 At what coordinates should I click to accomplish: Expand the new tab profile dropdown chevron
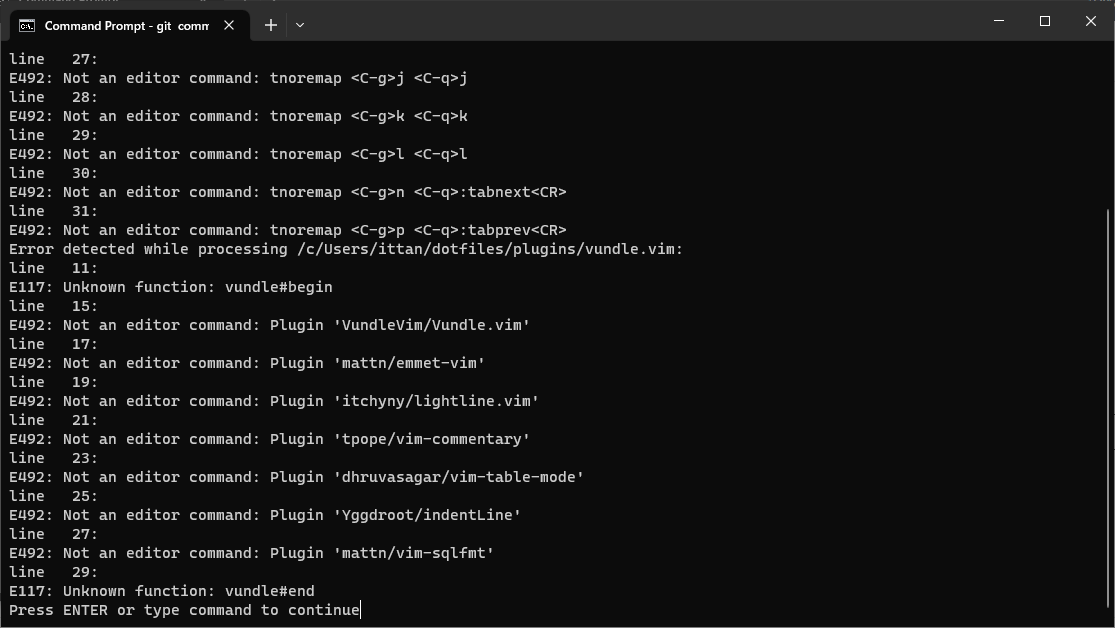300,25
